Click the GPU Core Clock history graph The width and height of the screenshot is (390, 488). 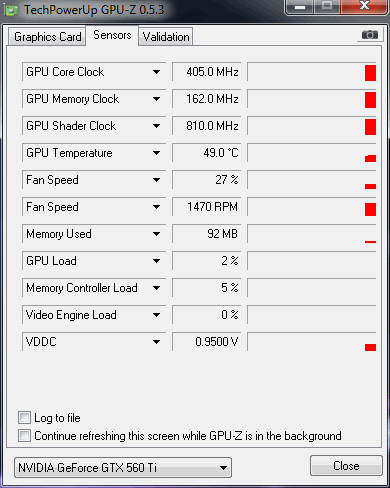click(312, 72)
